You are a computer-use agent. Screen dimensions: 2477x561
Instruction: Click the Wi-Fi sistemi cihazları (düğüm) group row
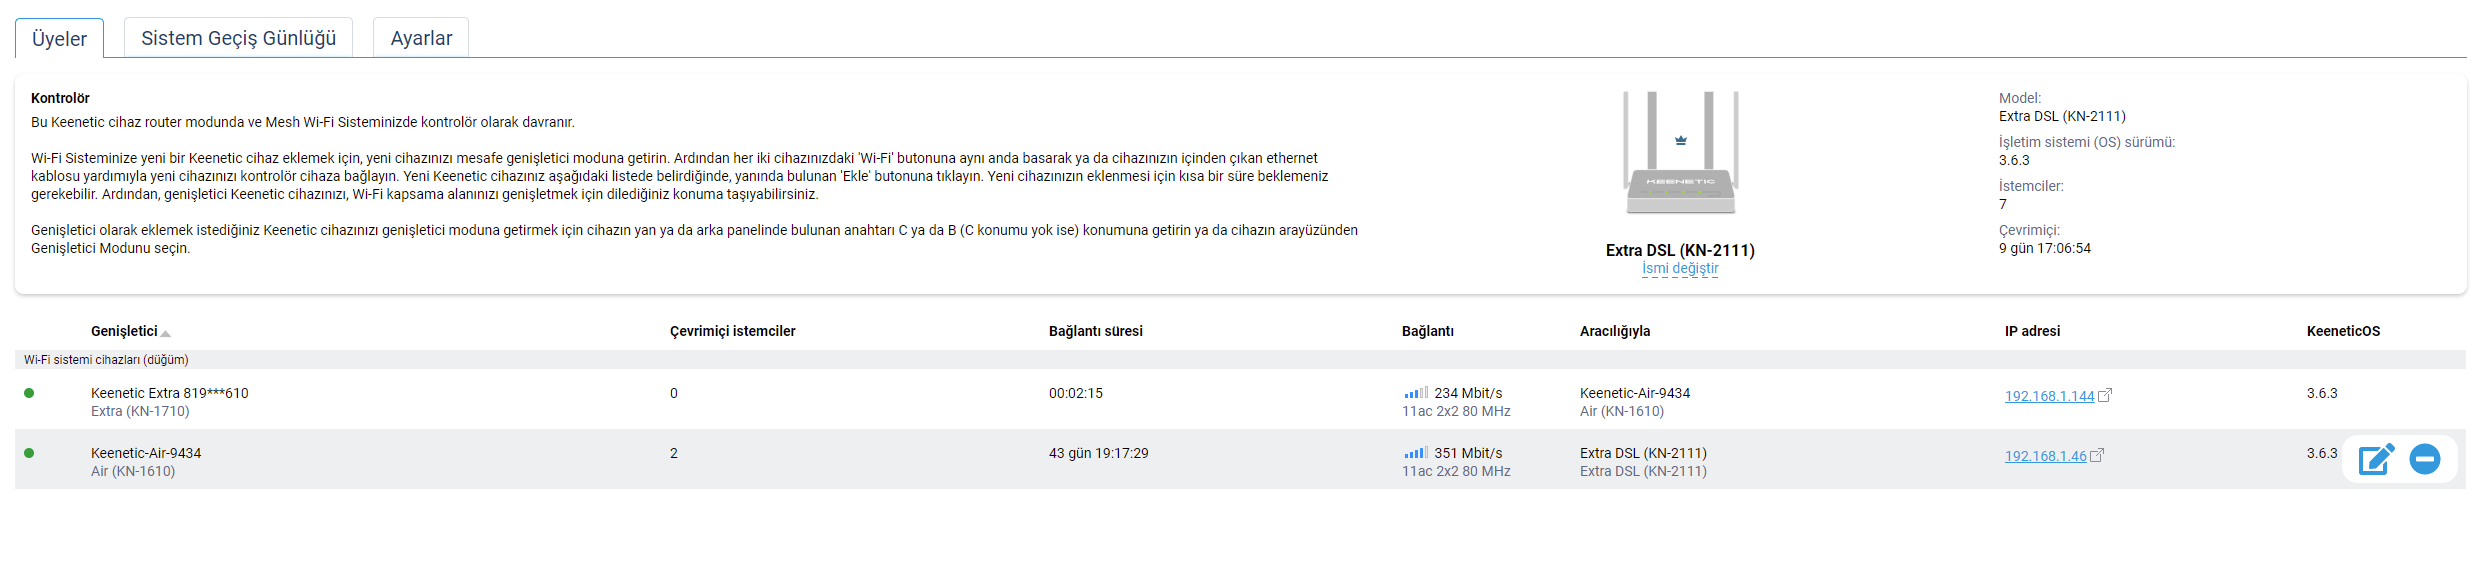point(1240,360)
